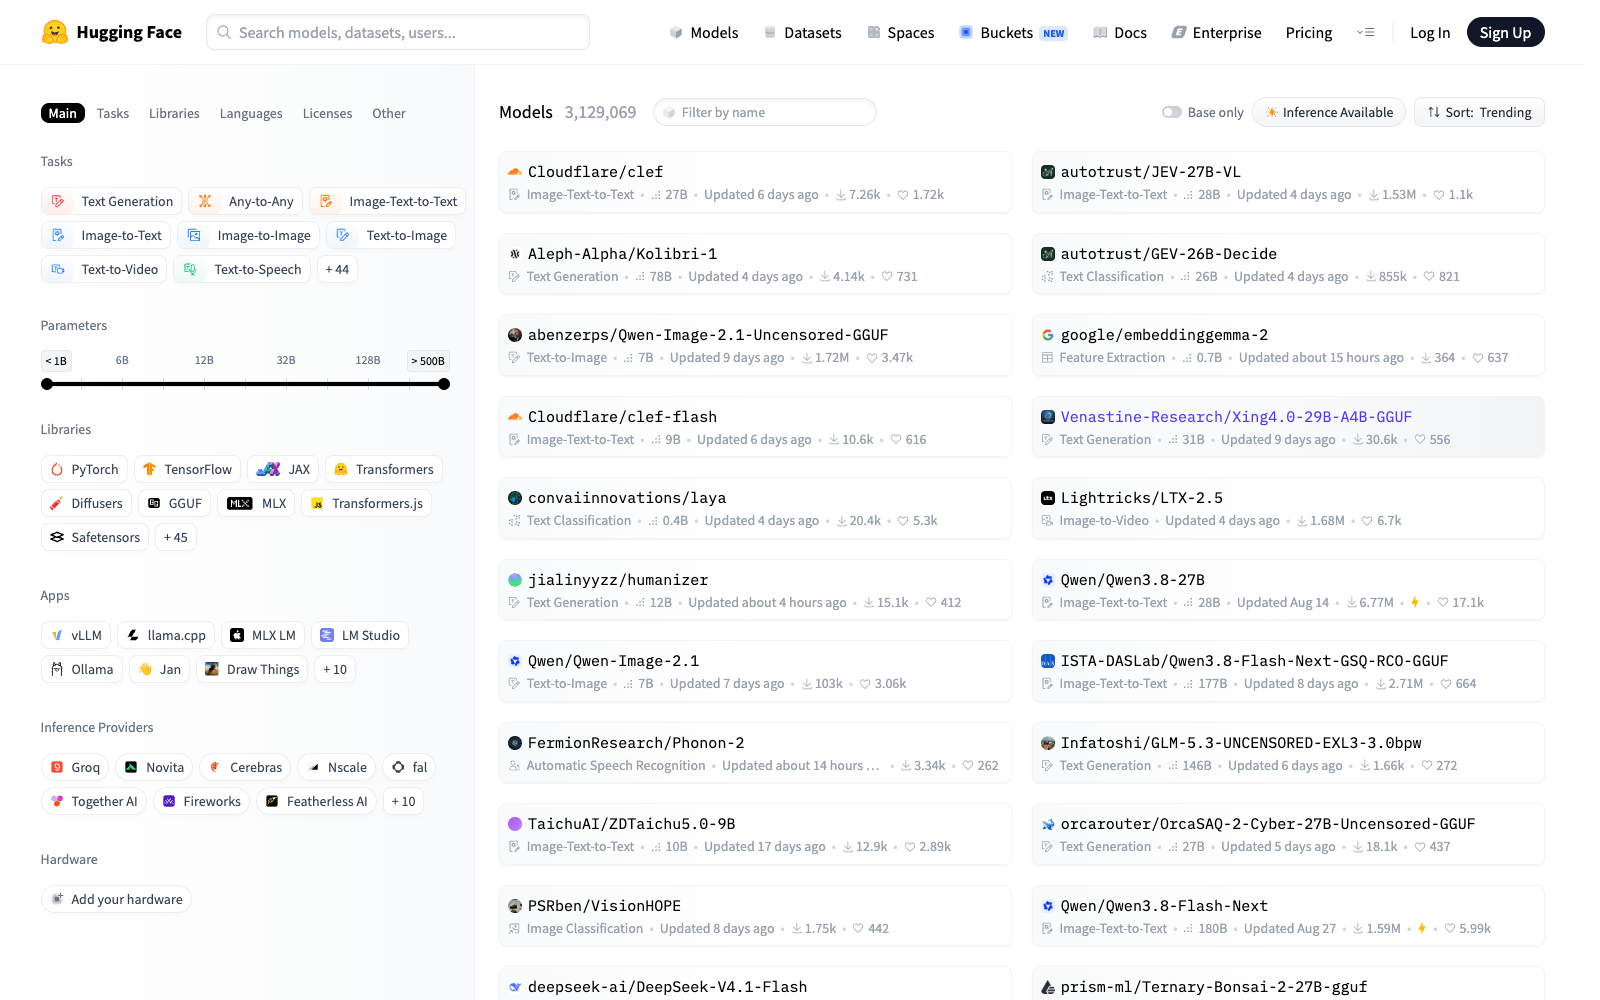Viewport: 1600px width, 1000px height.
Task: Switch to the Libraries filter tab
Action: [174, 113]
